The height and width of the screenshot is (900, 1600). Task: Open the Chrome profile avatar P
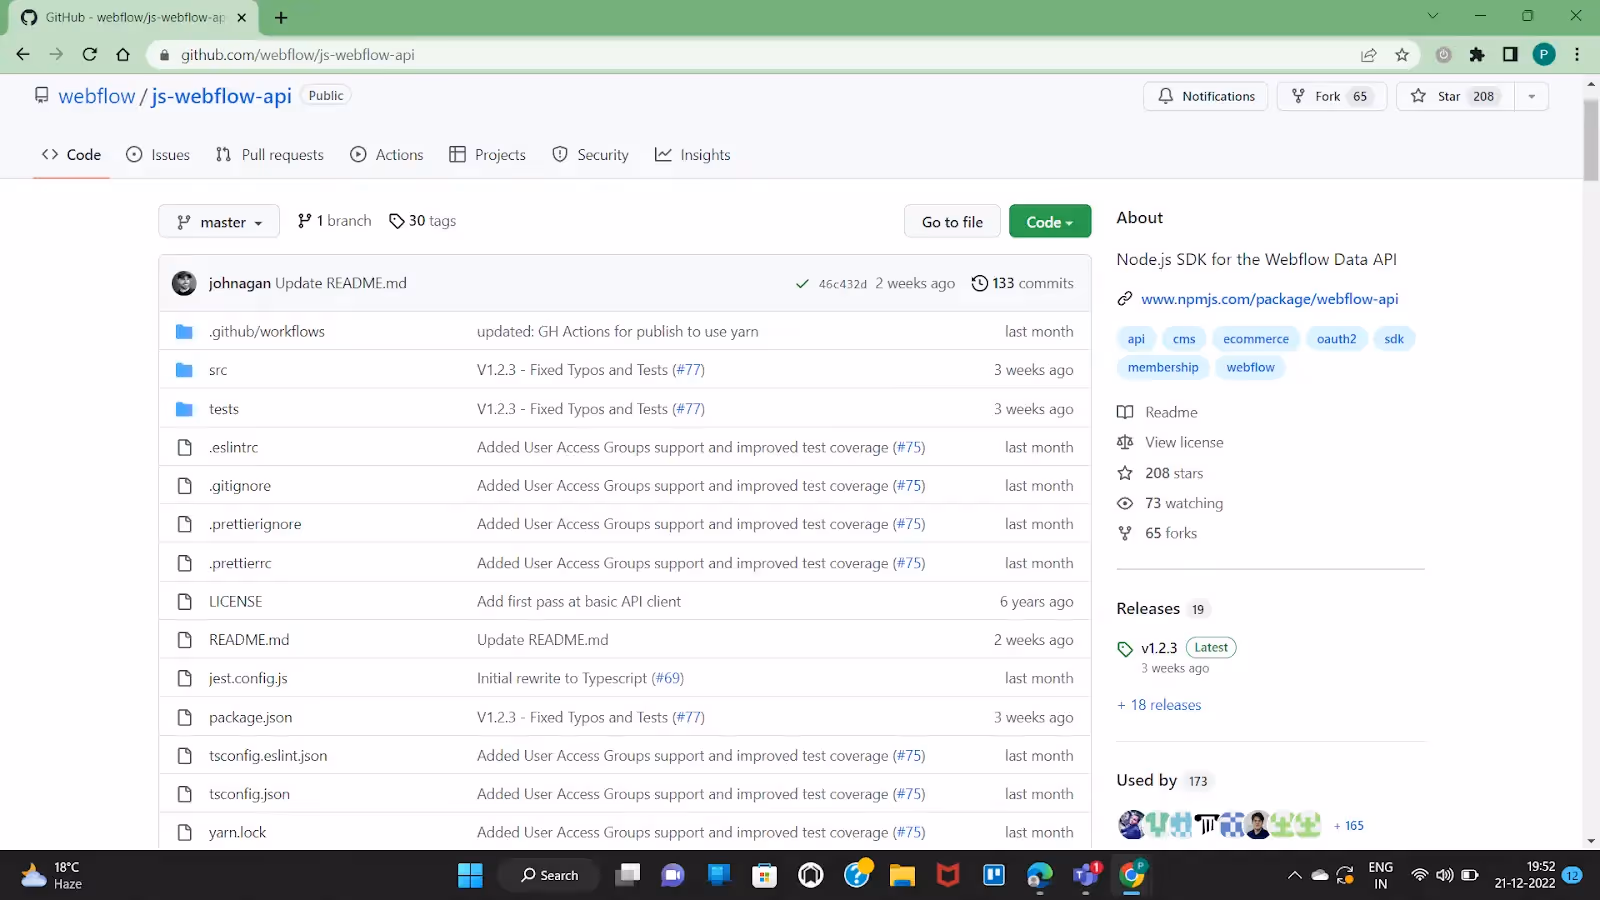tap(1544, 55)
